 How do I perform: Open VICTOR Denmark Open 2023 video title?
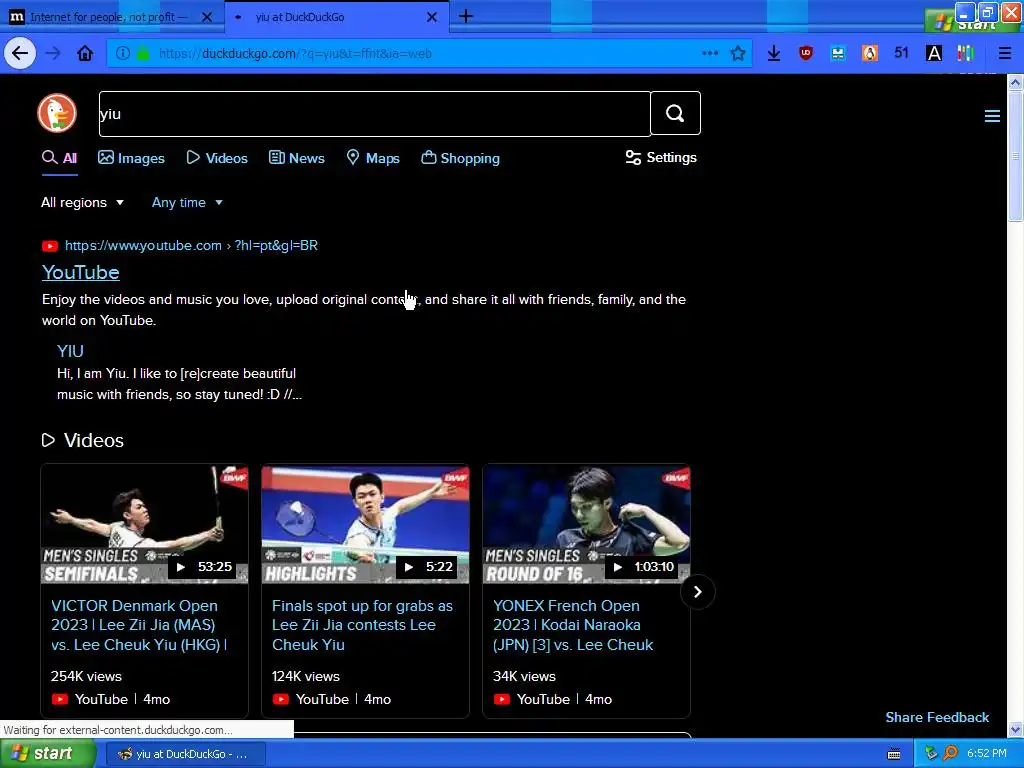139,625
